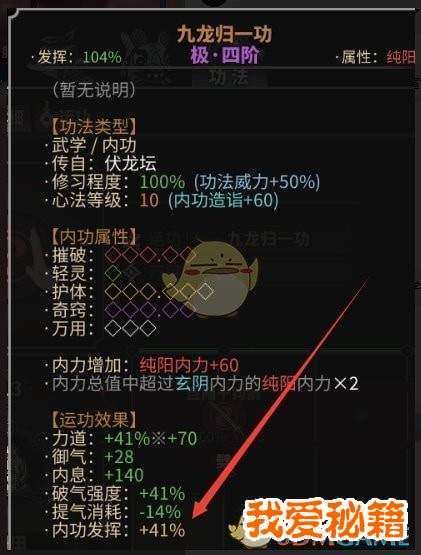The image size is (421, 555).
Task: Click the 运功效果 section header
Action: [93, 420]
